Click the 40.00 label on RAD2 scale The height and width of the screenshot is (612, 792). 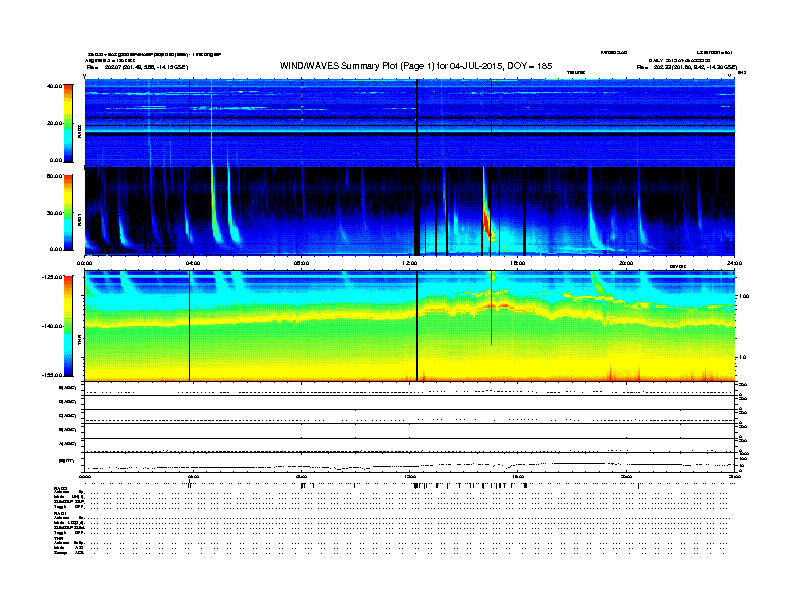click(54, 86)
